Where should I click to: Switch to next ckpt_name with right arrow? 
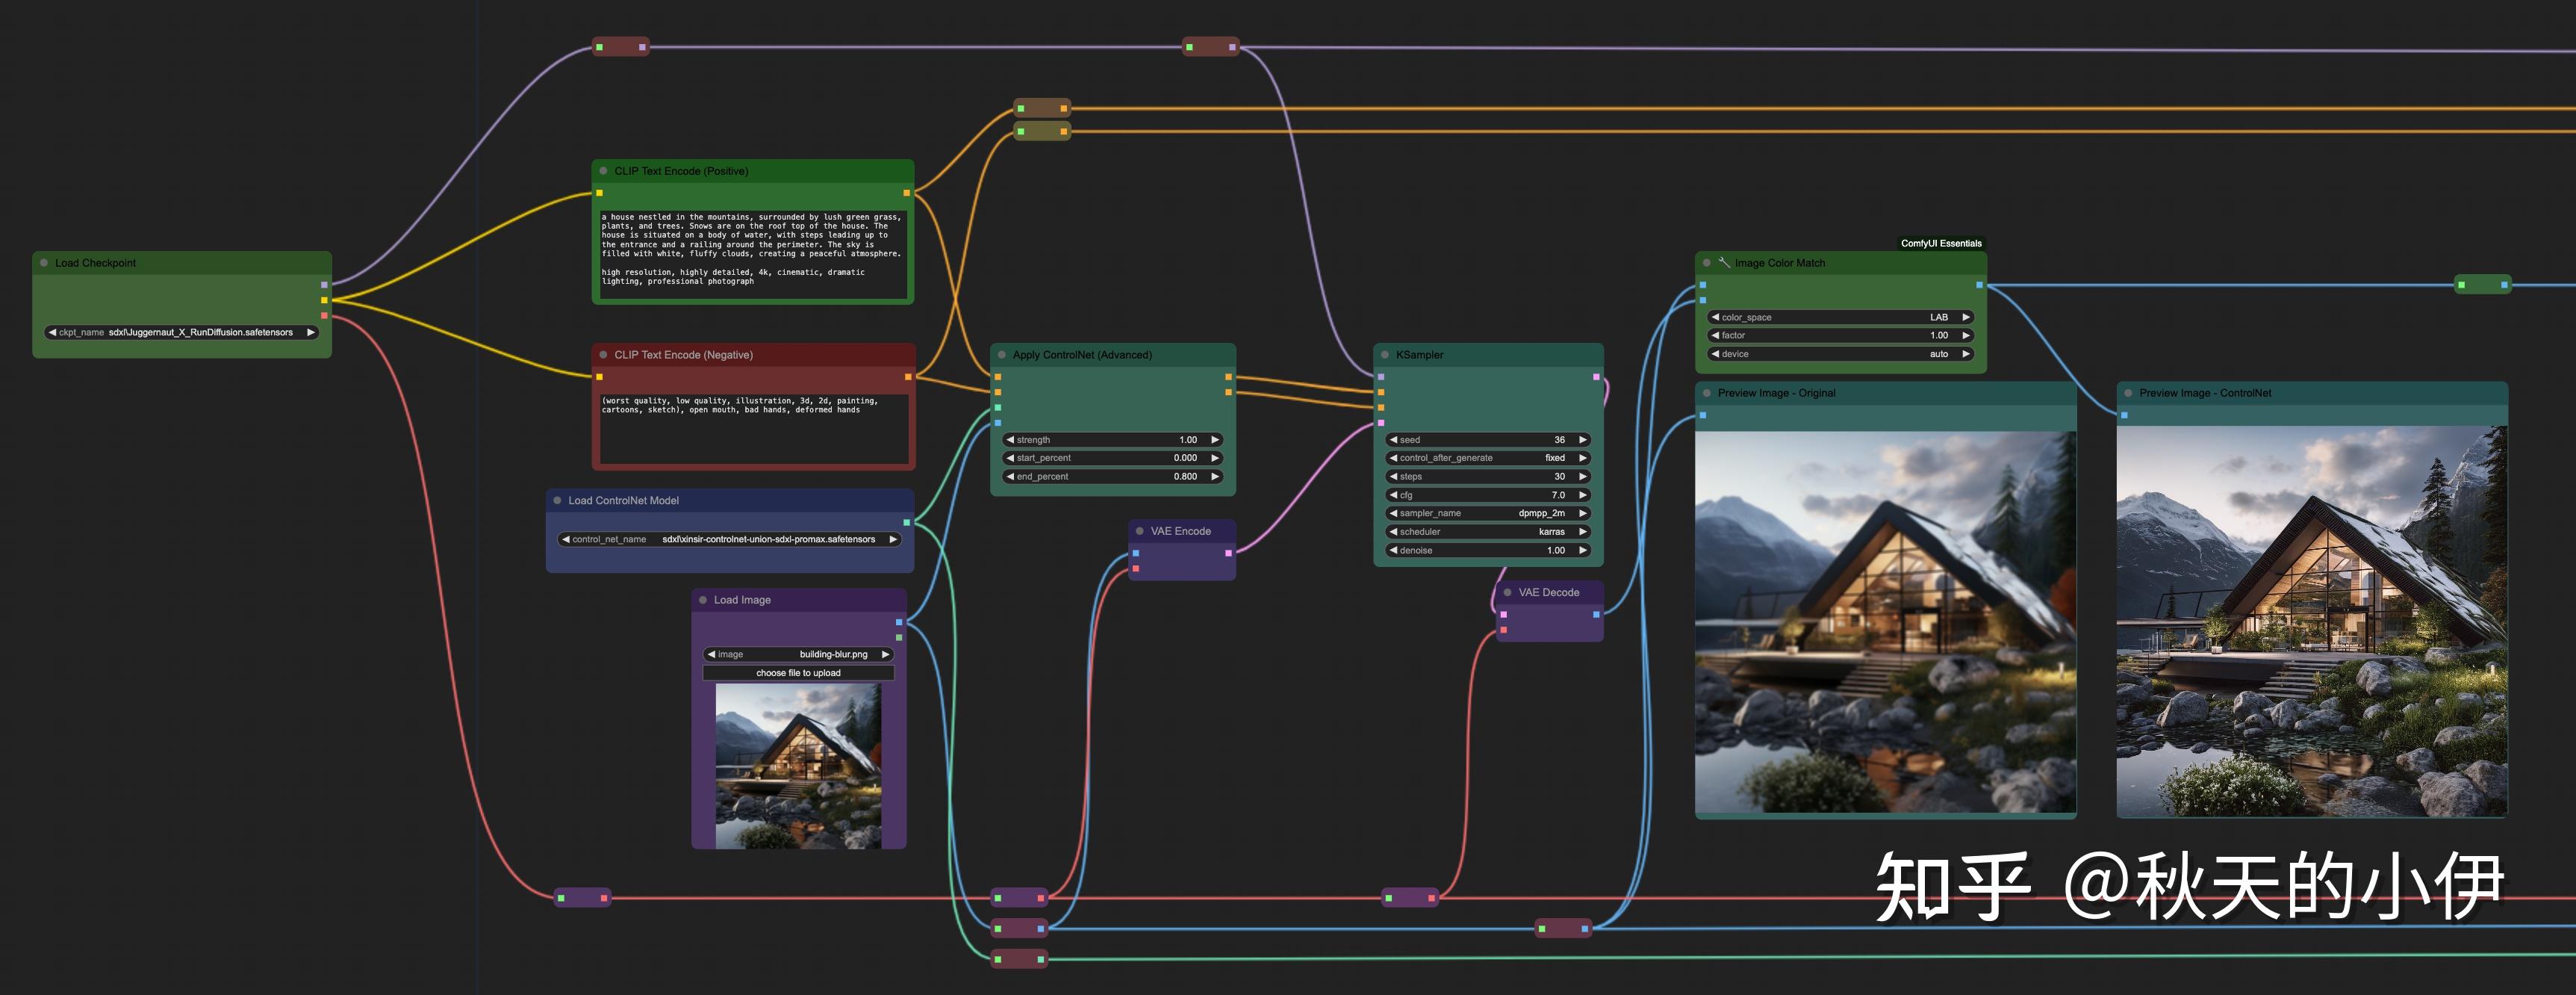[x=311, y=332]
